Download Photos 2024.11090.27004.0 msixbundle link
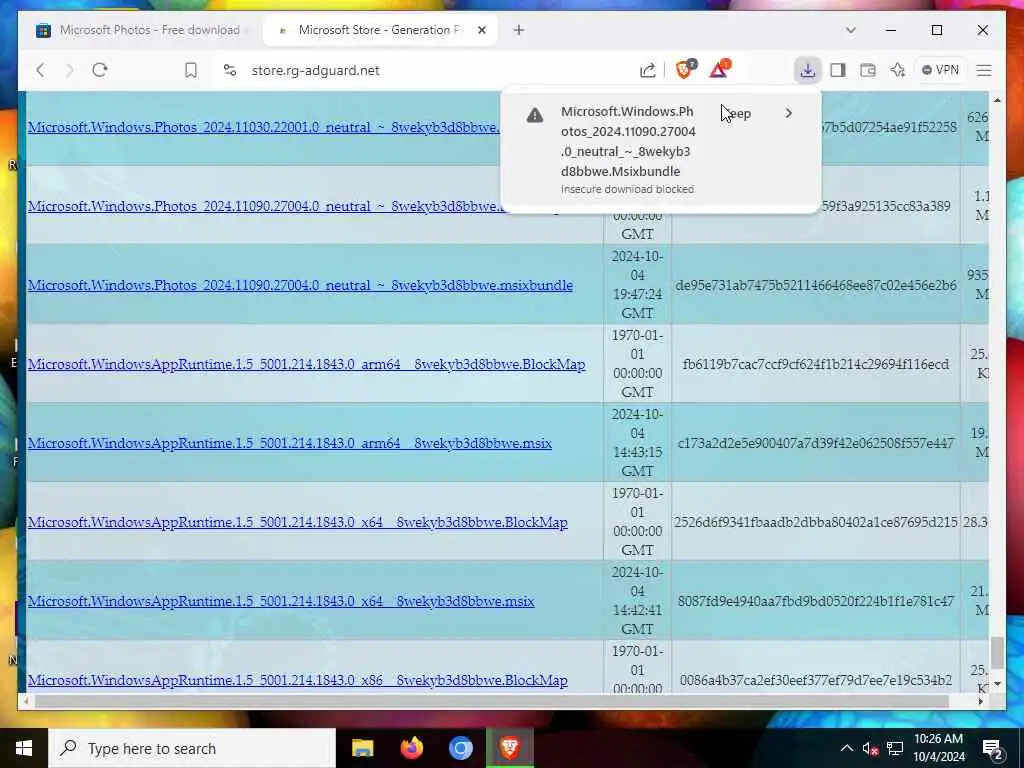1024x768 pixels. pos(300,285)
